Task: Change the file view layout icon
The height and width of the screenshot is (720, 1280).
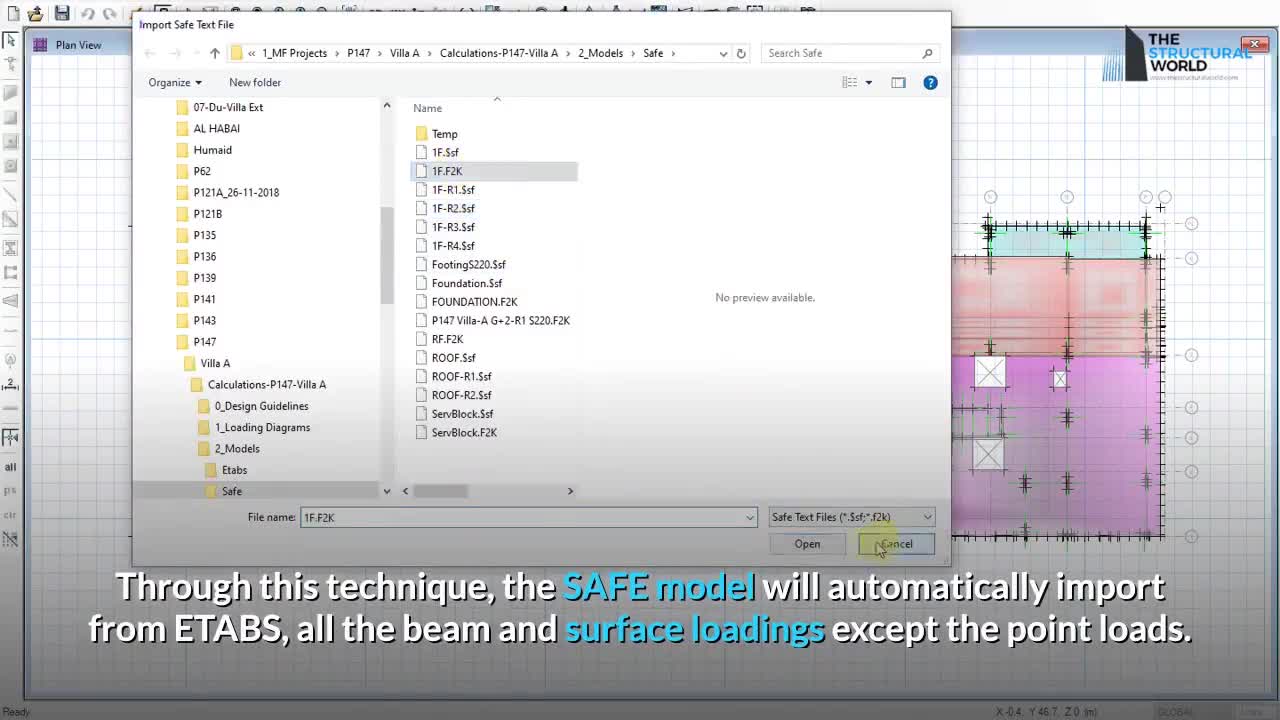Action: (x=850, y=83)
